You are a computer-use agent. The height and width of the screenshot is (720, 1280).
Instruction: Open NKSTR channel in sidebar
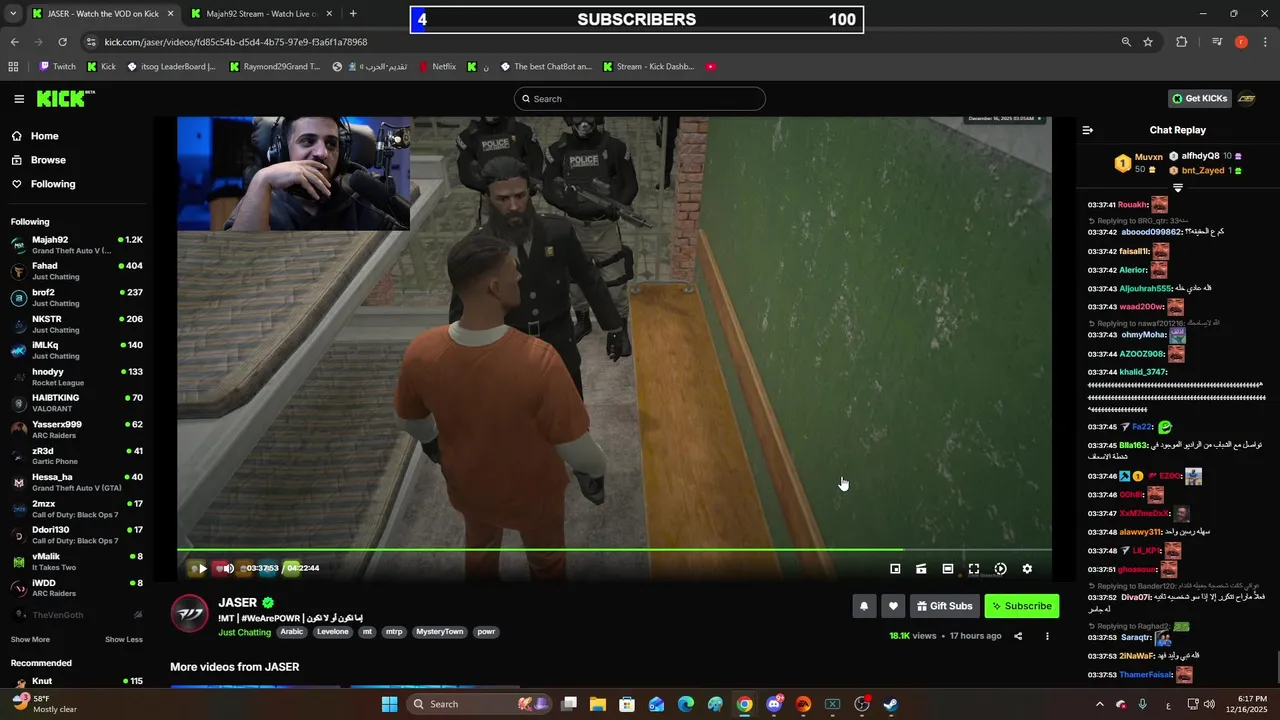[76, 324]
